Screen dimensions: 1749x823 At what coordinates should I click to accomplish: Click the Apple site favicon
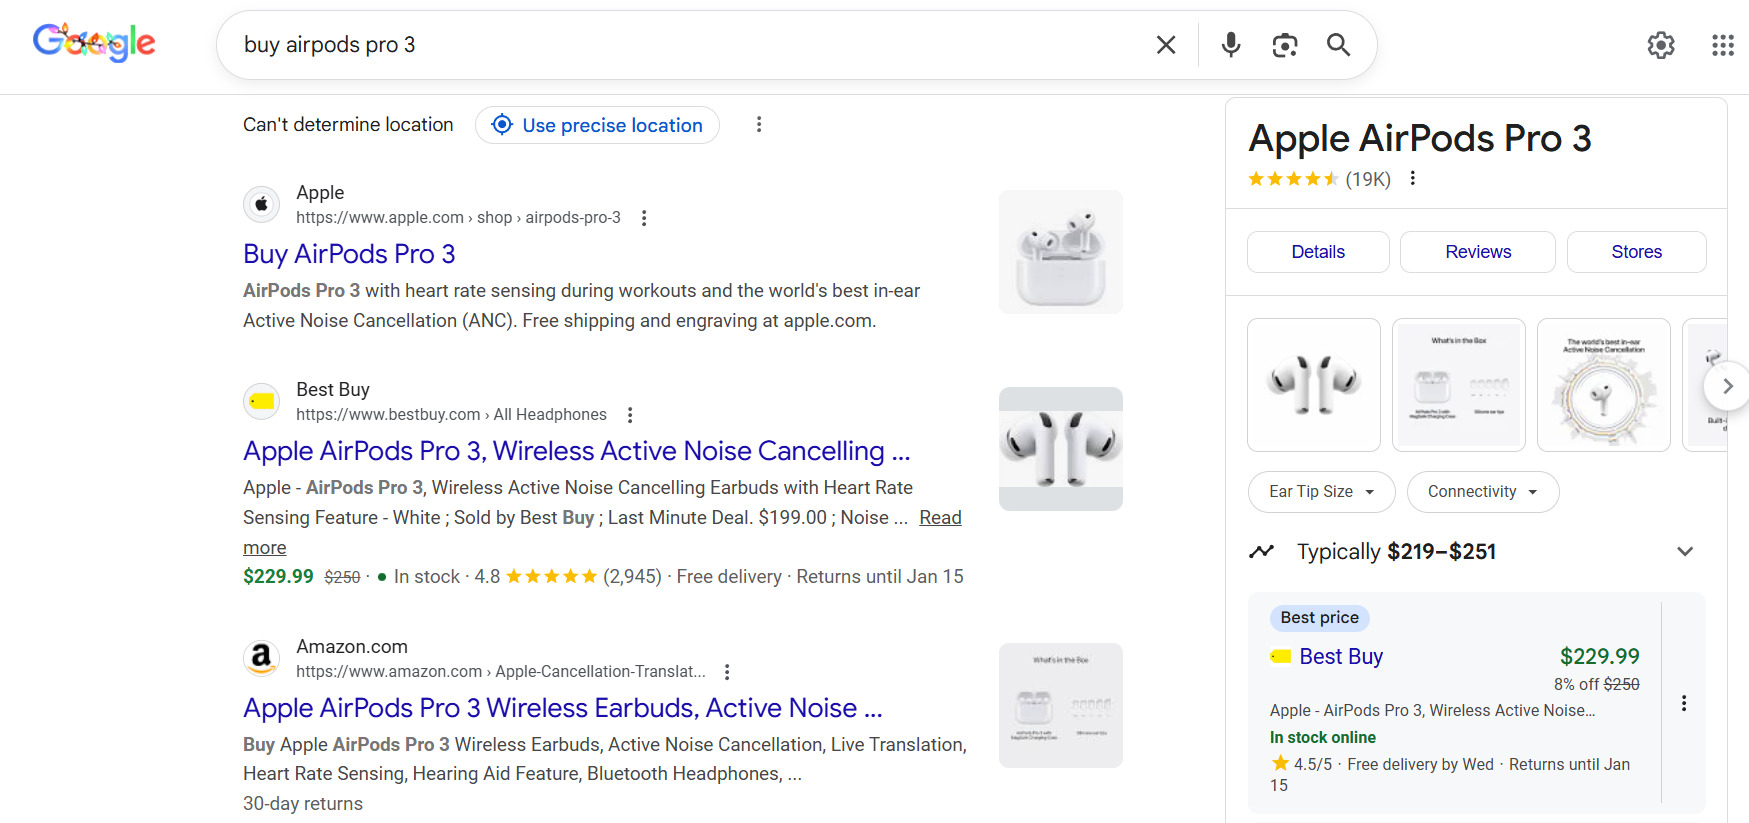point(262,204)
